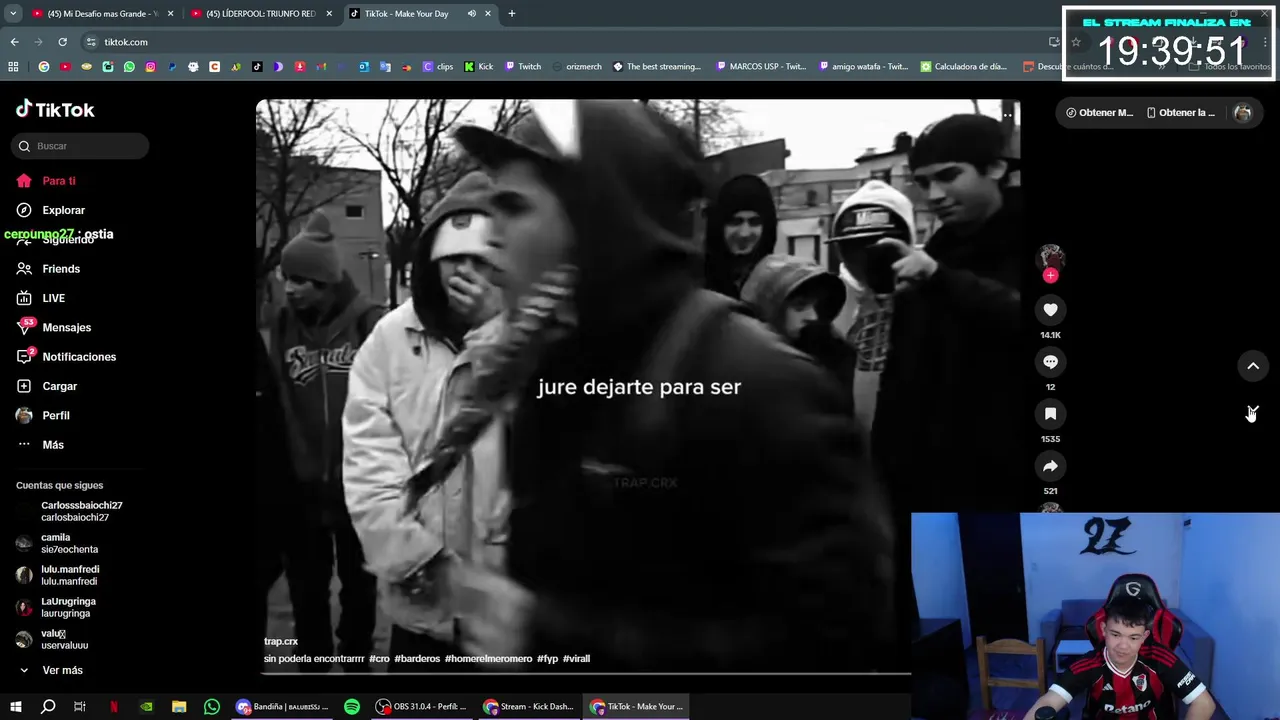This screenshot has width=1280, height=720.
Task: Open Spotify from the taskbar
Action: click(352, 707)
